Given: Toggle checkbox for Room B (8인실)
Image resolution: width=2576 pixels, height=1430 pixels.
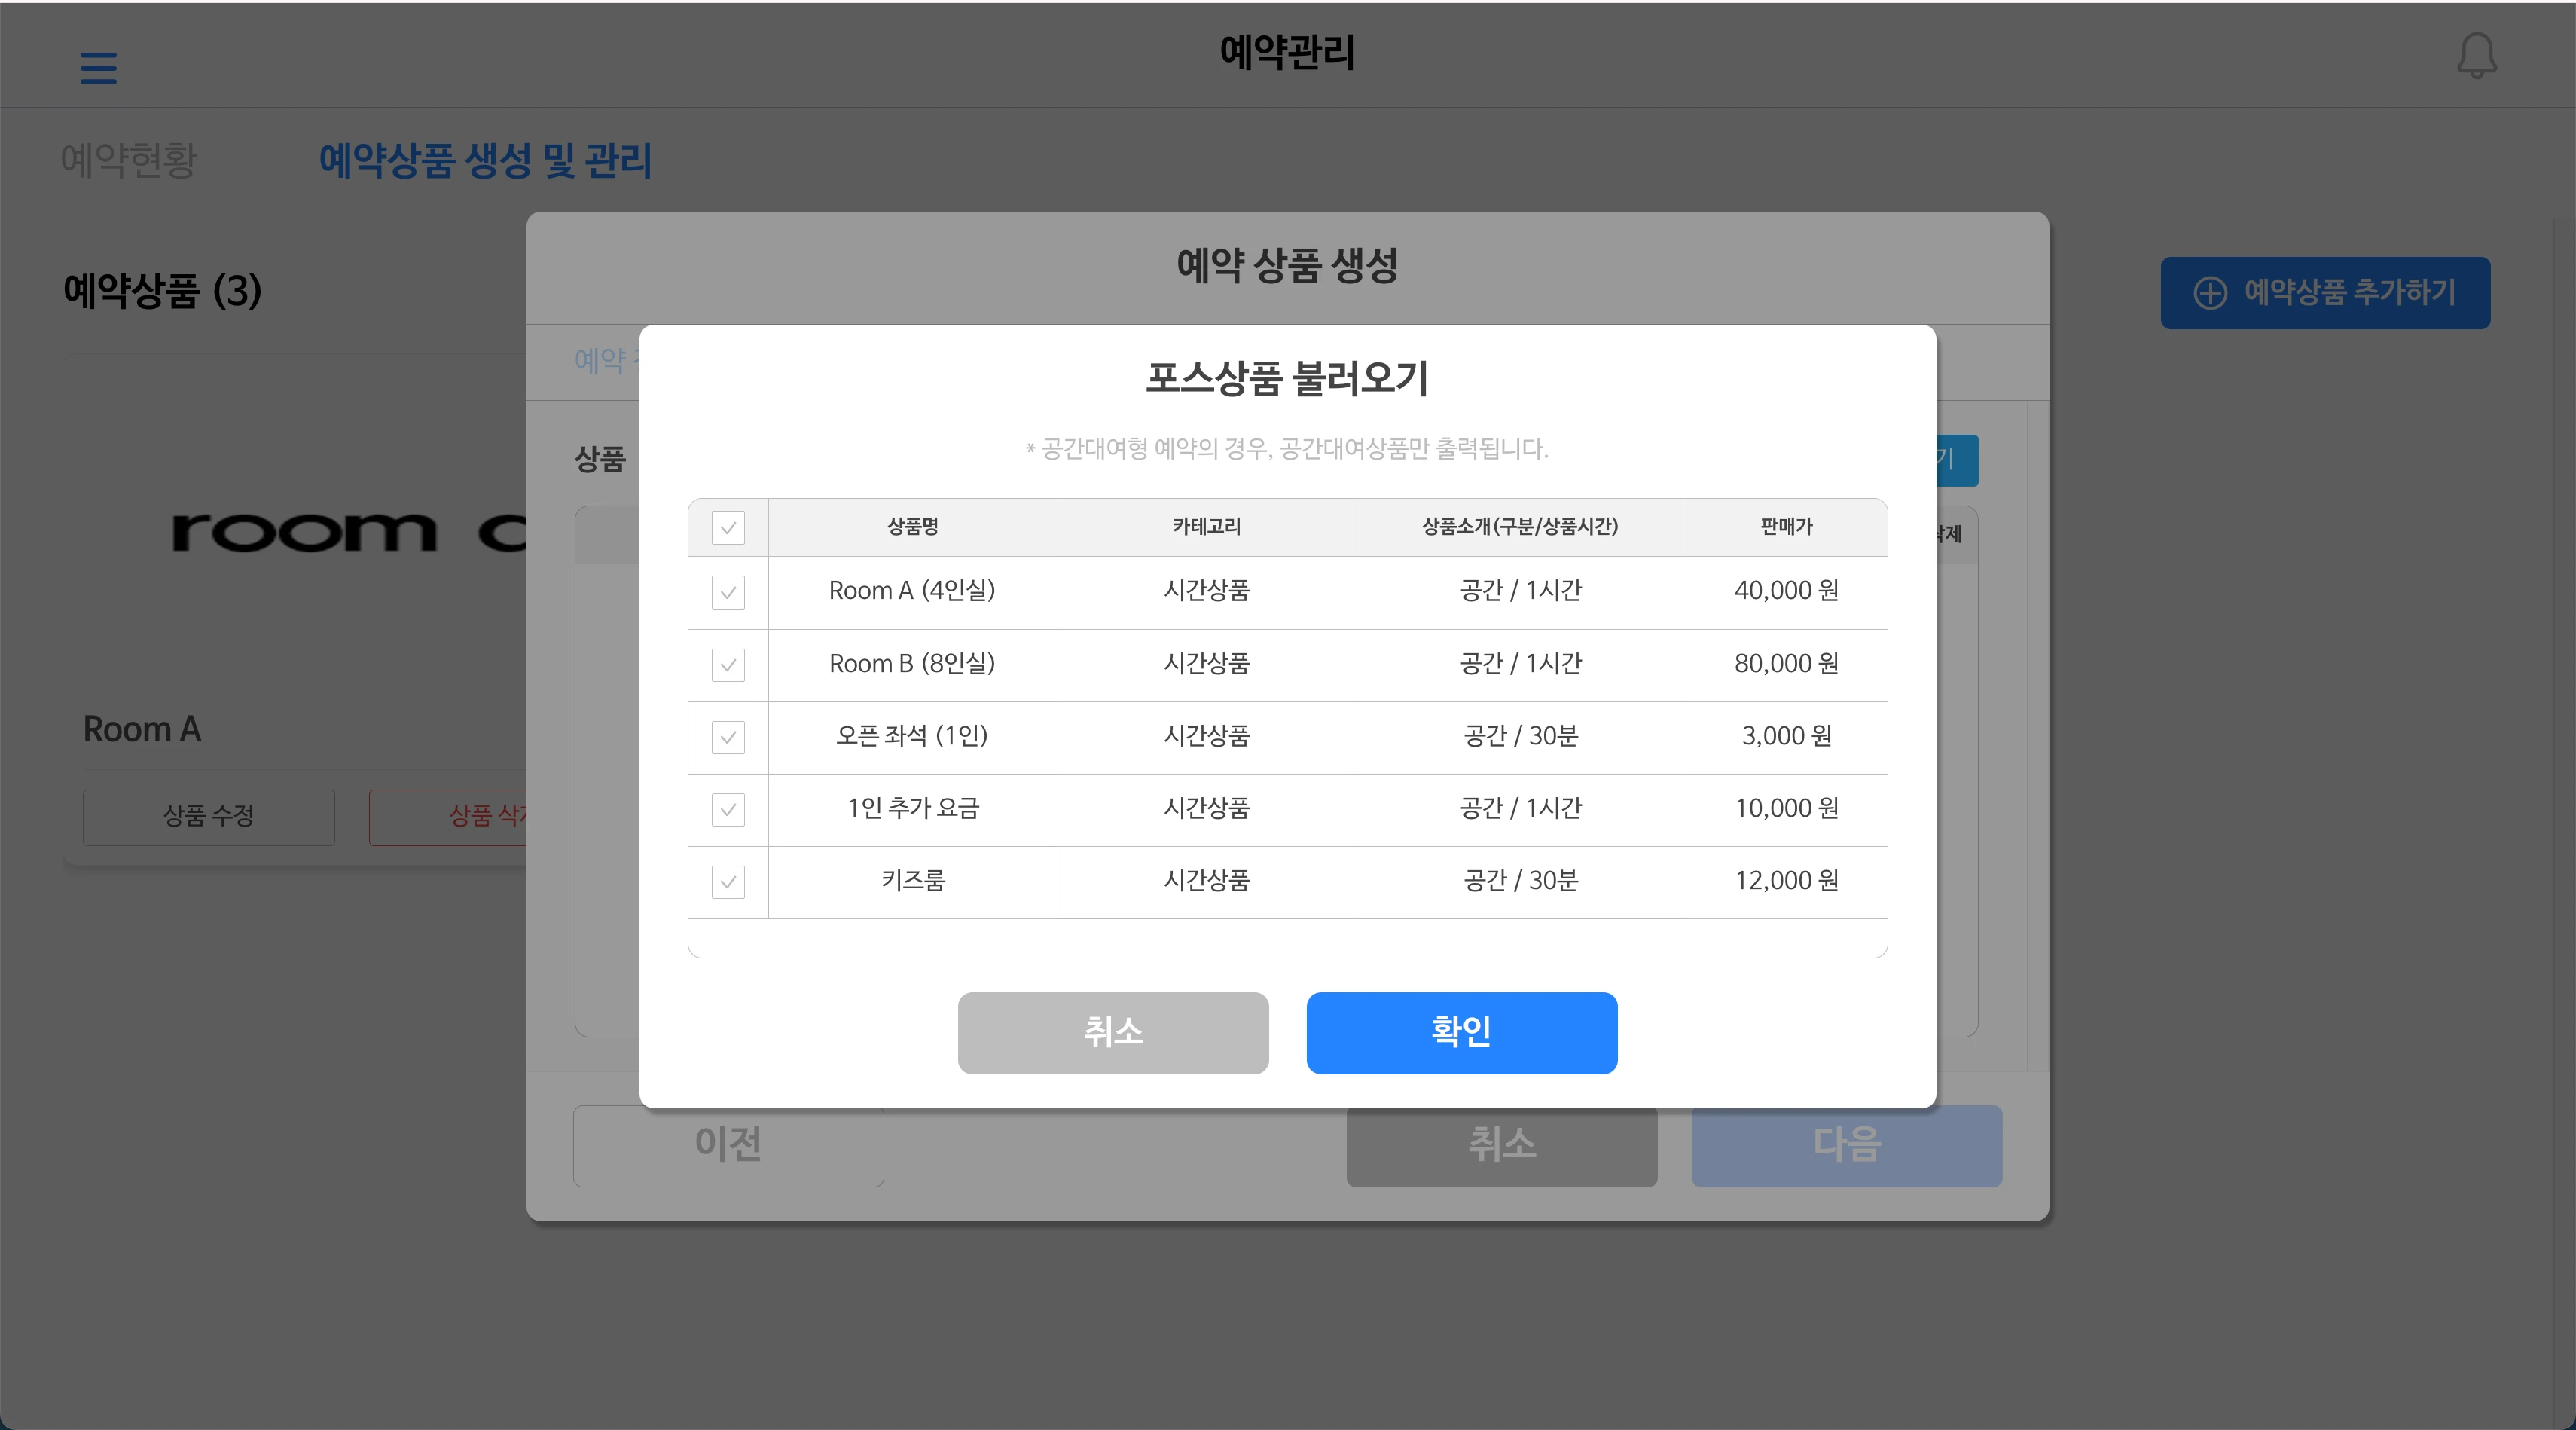Looking at the screenshot, I should coord(728,665).
